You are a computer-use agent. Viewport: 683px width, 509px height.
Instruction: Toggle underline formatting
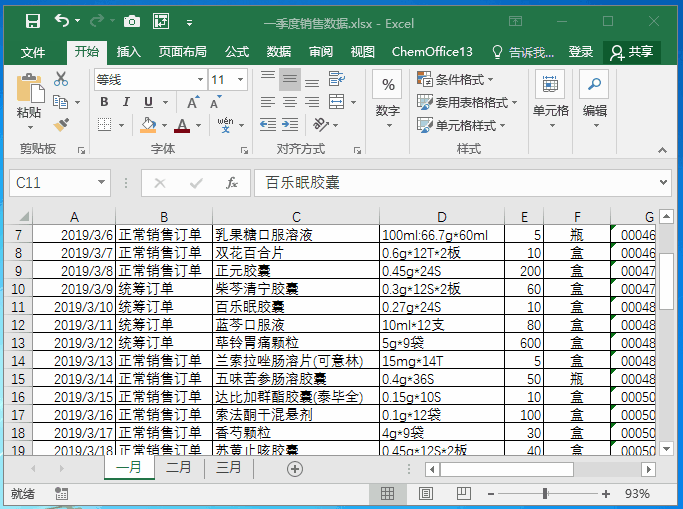point(149,102)
